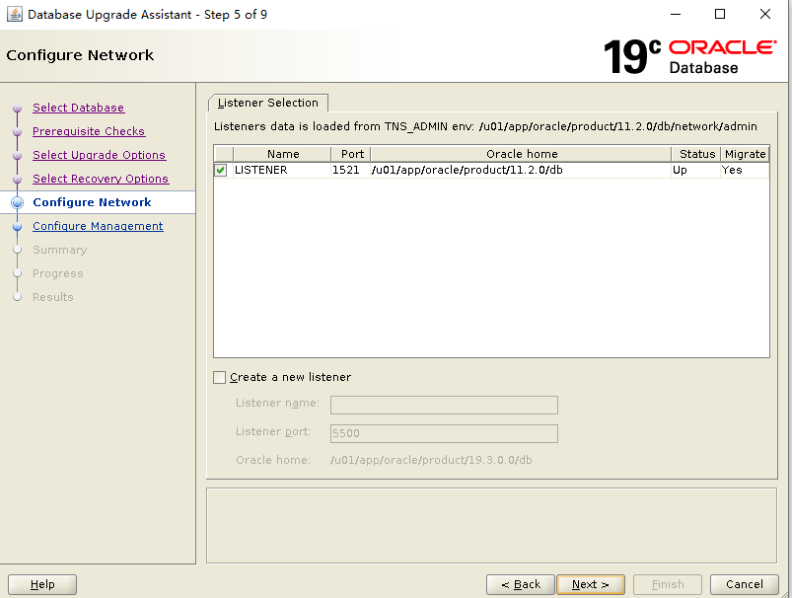Click the Java app icon in title bar
The width and height of the screenshot is (793, 598).
15,14
